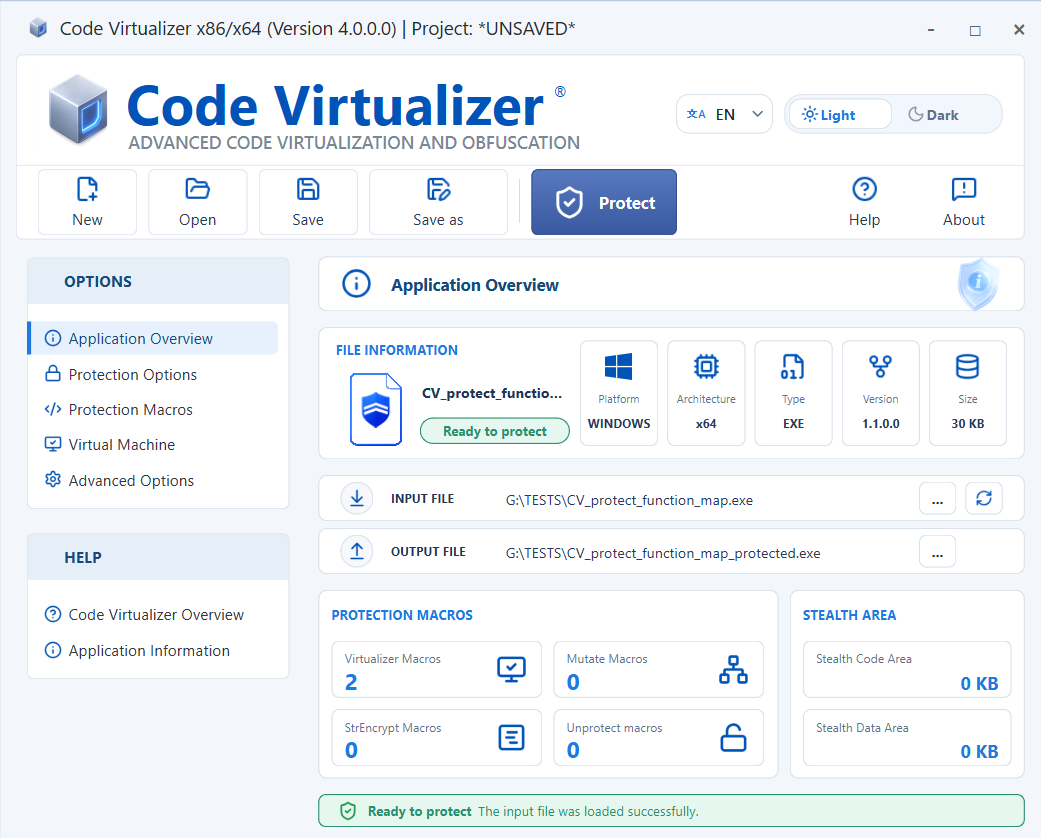This screenshot has height=838, width=1041.
Task: Open the About dialog
Action: click(x=963, y=202)
